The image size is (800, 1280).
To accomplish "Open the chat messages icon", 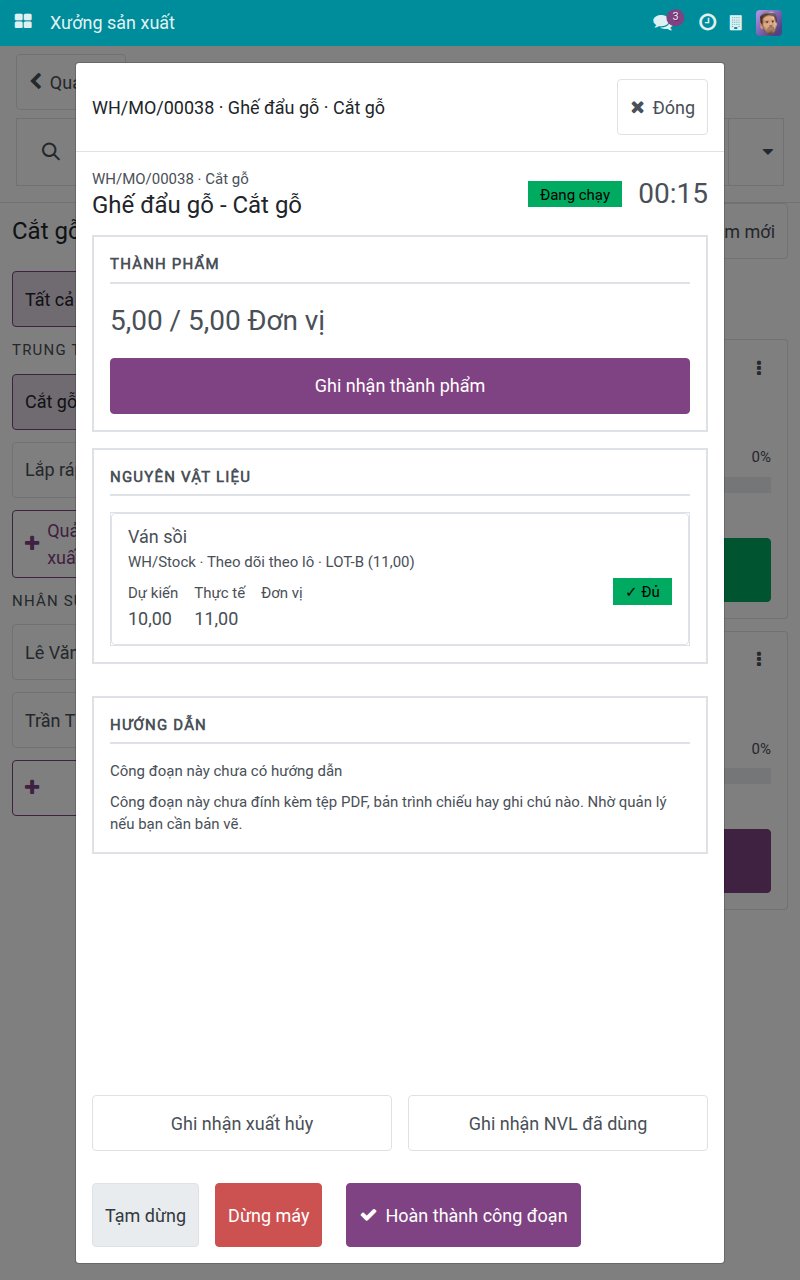I will tap(664, 22).
